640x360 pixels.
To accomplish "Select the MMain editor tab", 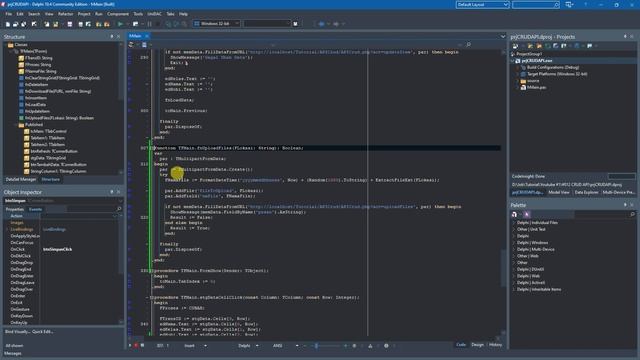I will [x=135, y=36].
